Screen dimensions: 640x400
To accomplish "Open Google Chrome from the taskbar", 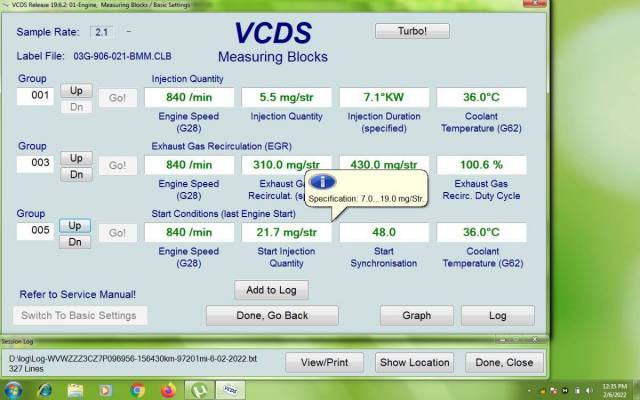I will 137,390.
